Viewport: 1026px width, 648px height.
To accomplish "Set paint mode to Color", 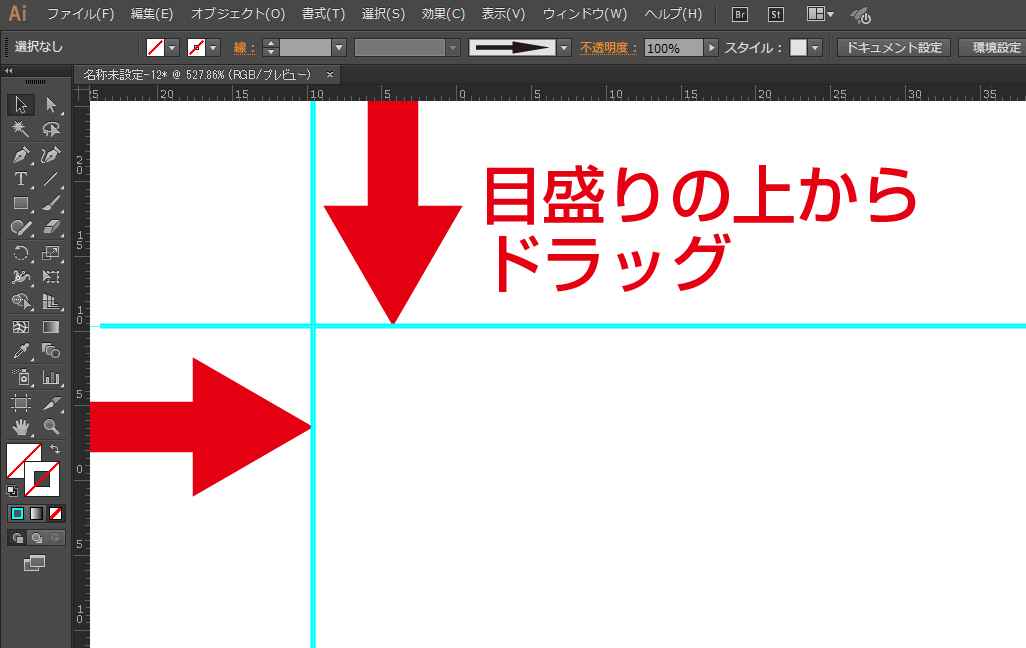I will [x=18, y=513].
